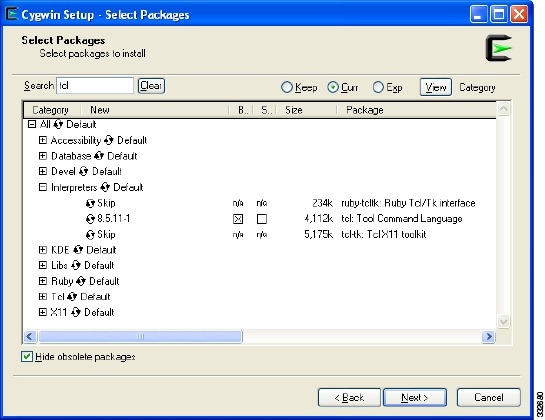
Task: Click the 234k size value
Action: (x=322, y=203)
